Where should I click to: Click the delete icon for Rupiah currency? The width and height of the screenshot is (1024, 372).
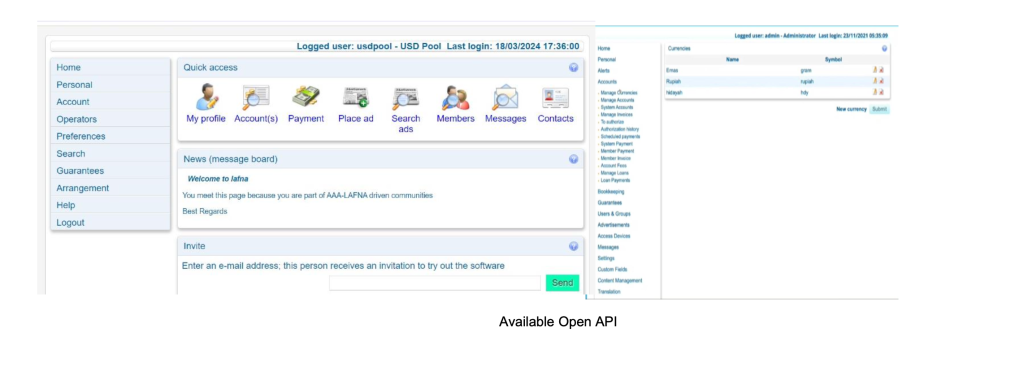(881, 81)
